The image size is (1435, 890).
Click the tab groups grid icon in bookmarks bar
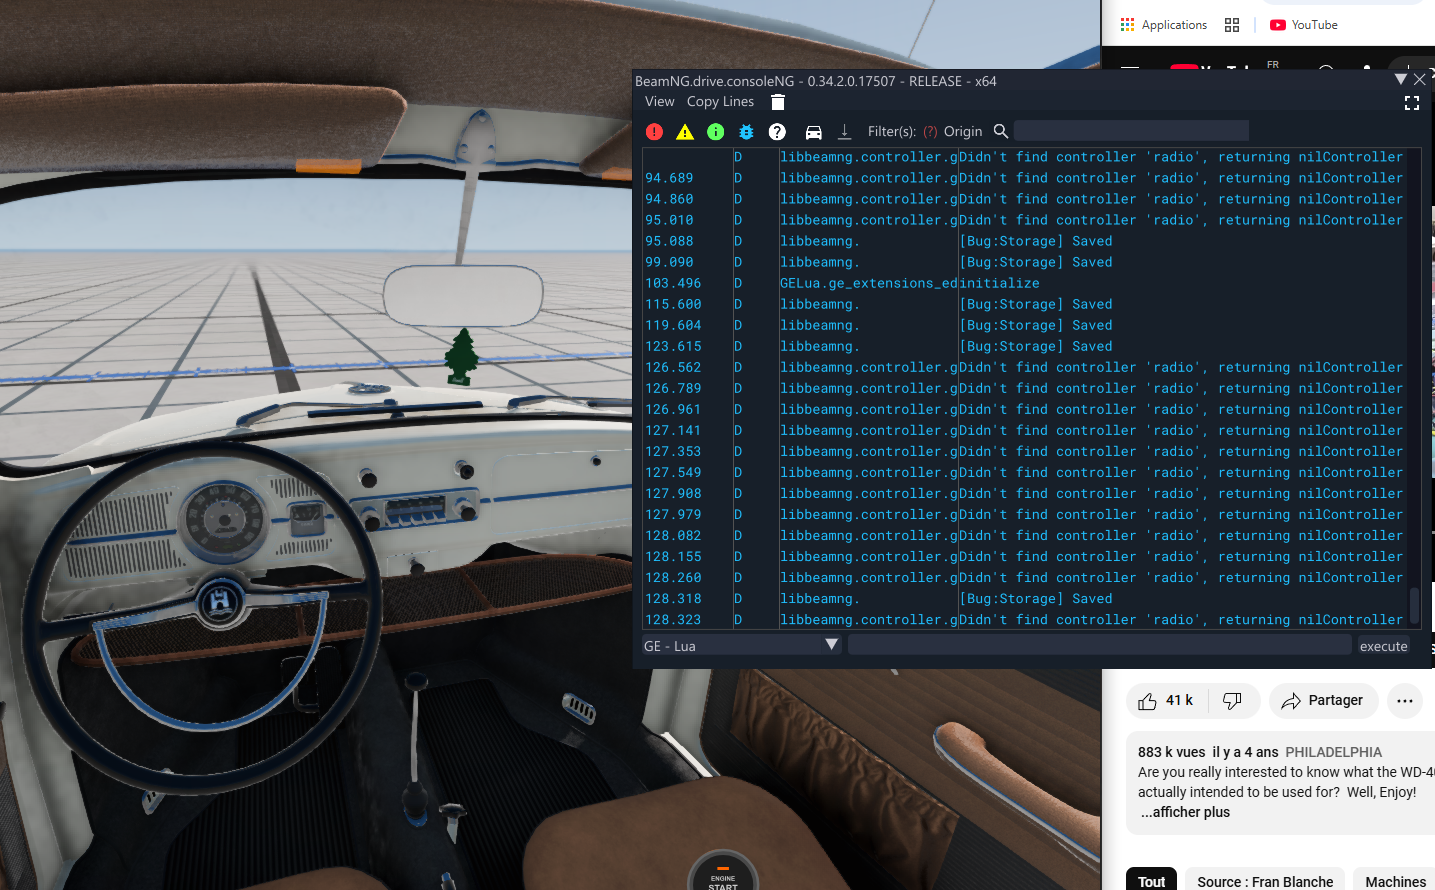1232,25
